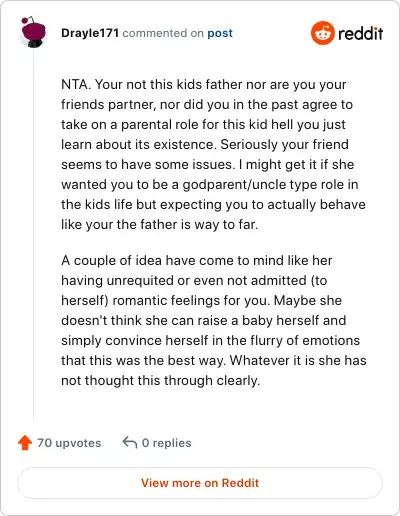Click the line "learn about its existence."
The image size is (400, 516).
[x=139, y=145]
